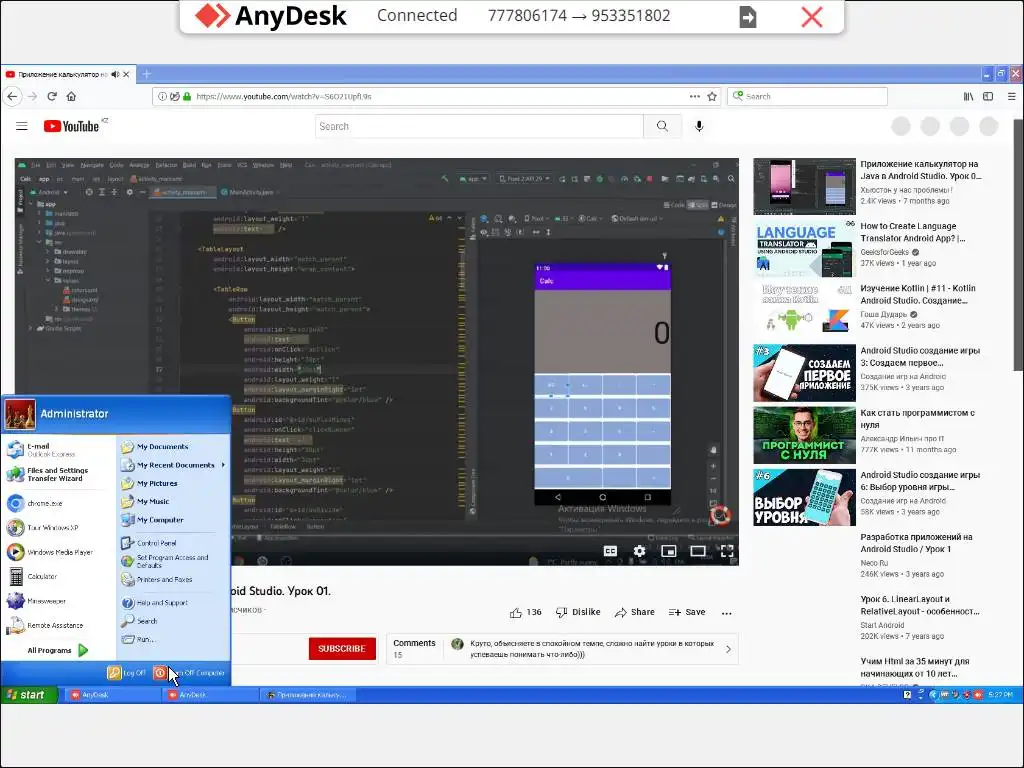
Task: Enable miniplayer mode on video
Action: [x=669, y=551]
